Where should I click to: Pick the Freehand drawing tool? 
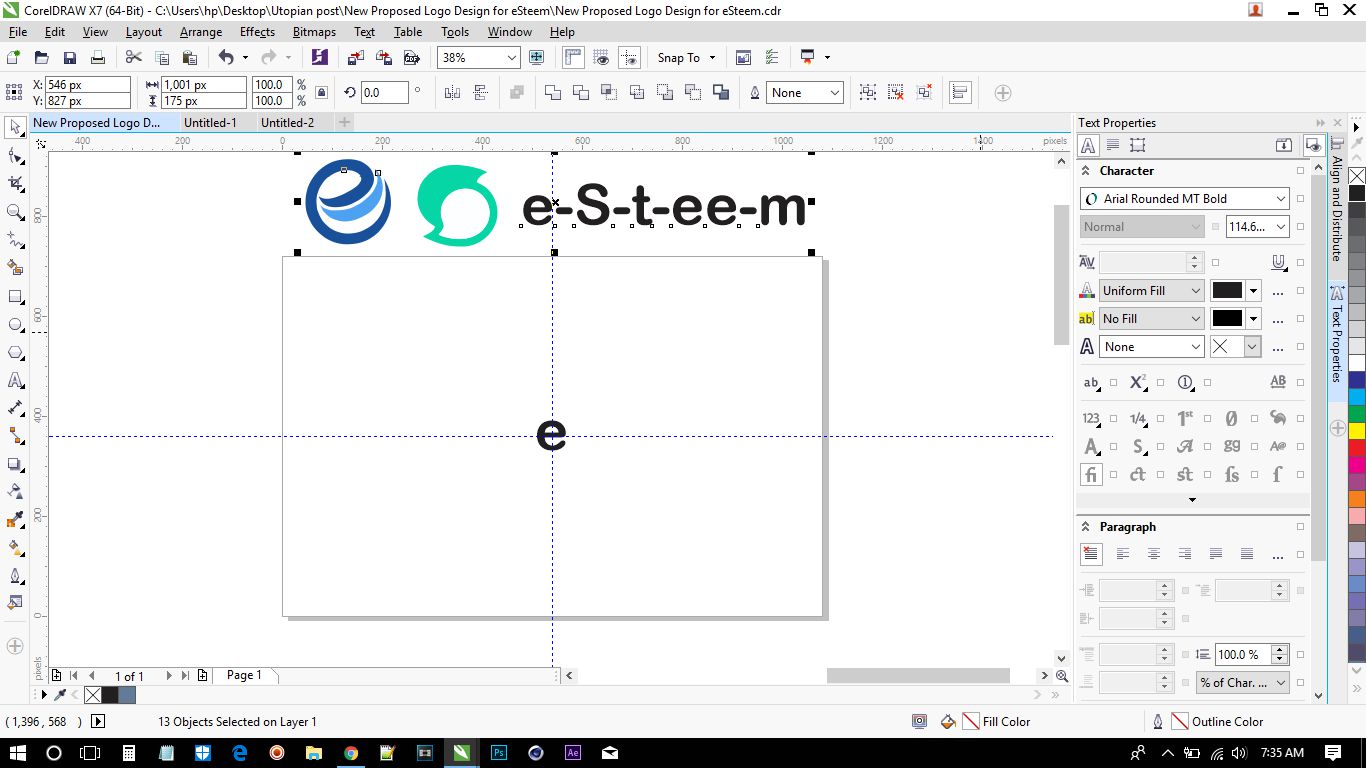(15, 240)
